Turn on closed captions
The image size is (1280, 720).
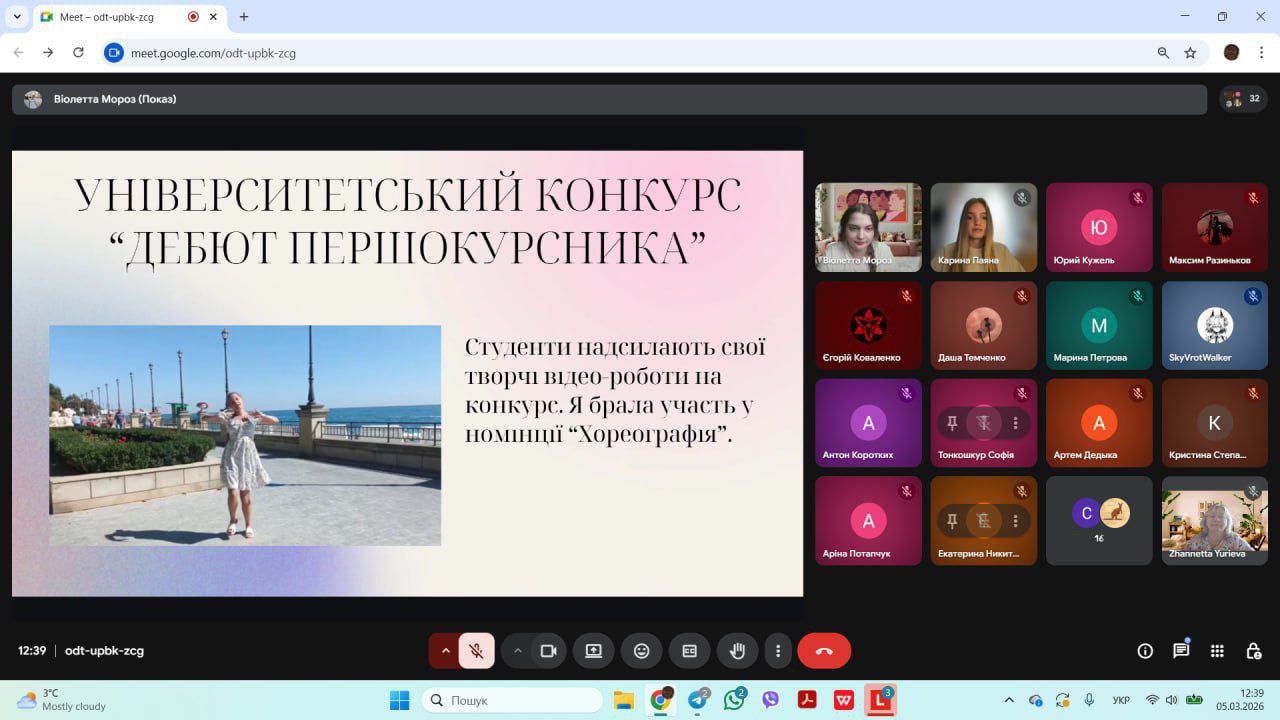click(x=689, y=651)
